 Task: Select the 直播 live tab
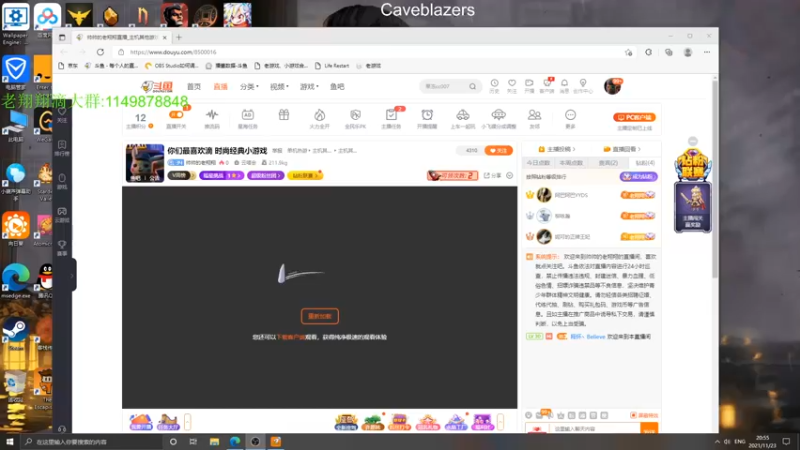220,87
